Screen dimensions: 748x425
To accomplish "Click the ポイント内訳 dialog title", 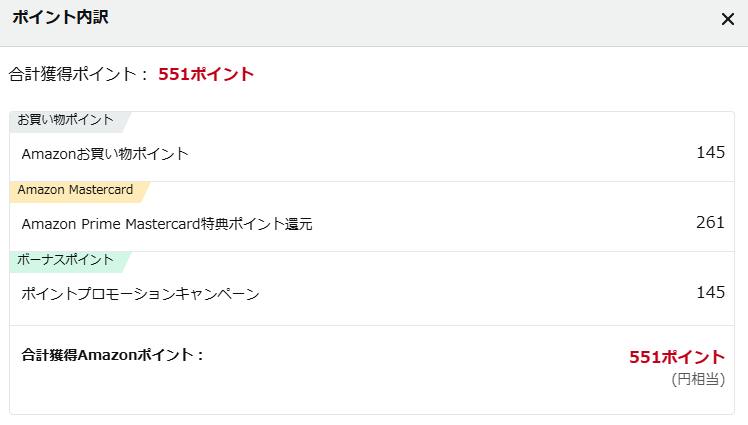I will coord(60,18).
